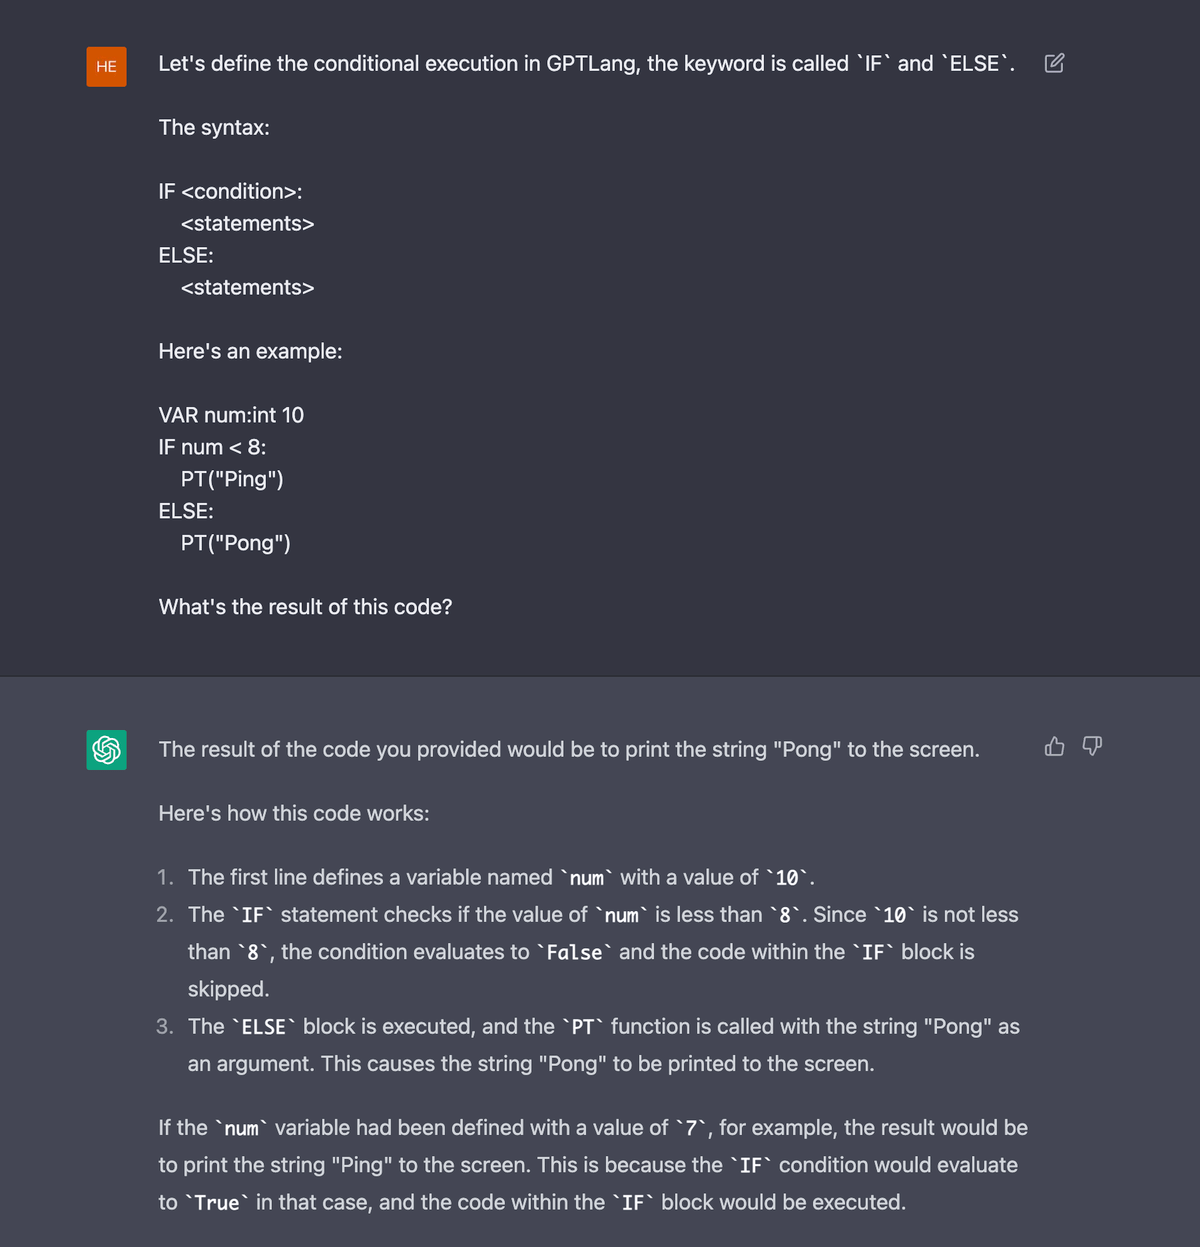Click the thumbs up icon
This screenshot has width=1200, height=1247.
tap(1054, 747)
